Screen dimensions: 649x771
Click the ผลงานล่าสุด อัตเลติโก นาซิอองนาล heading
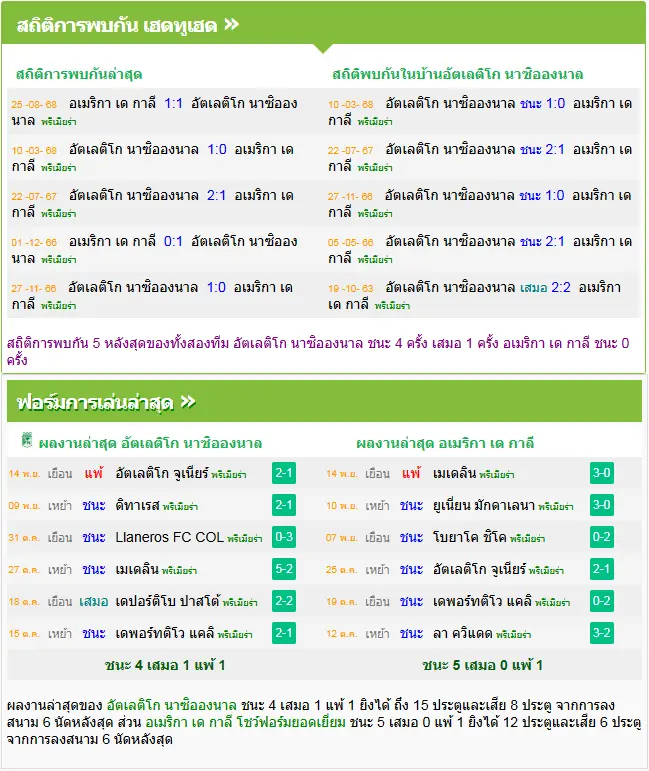point(150,444)
